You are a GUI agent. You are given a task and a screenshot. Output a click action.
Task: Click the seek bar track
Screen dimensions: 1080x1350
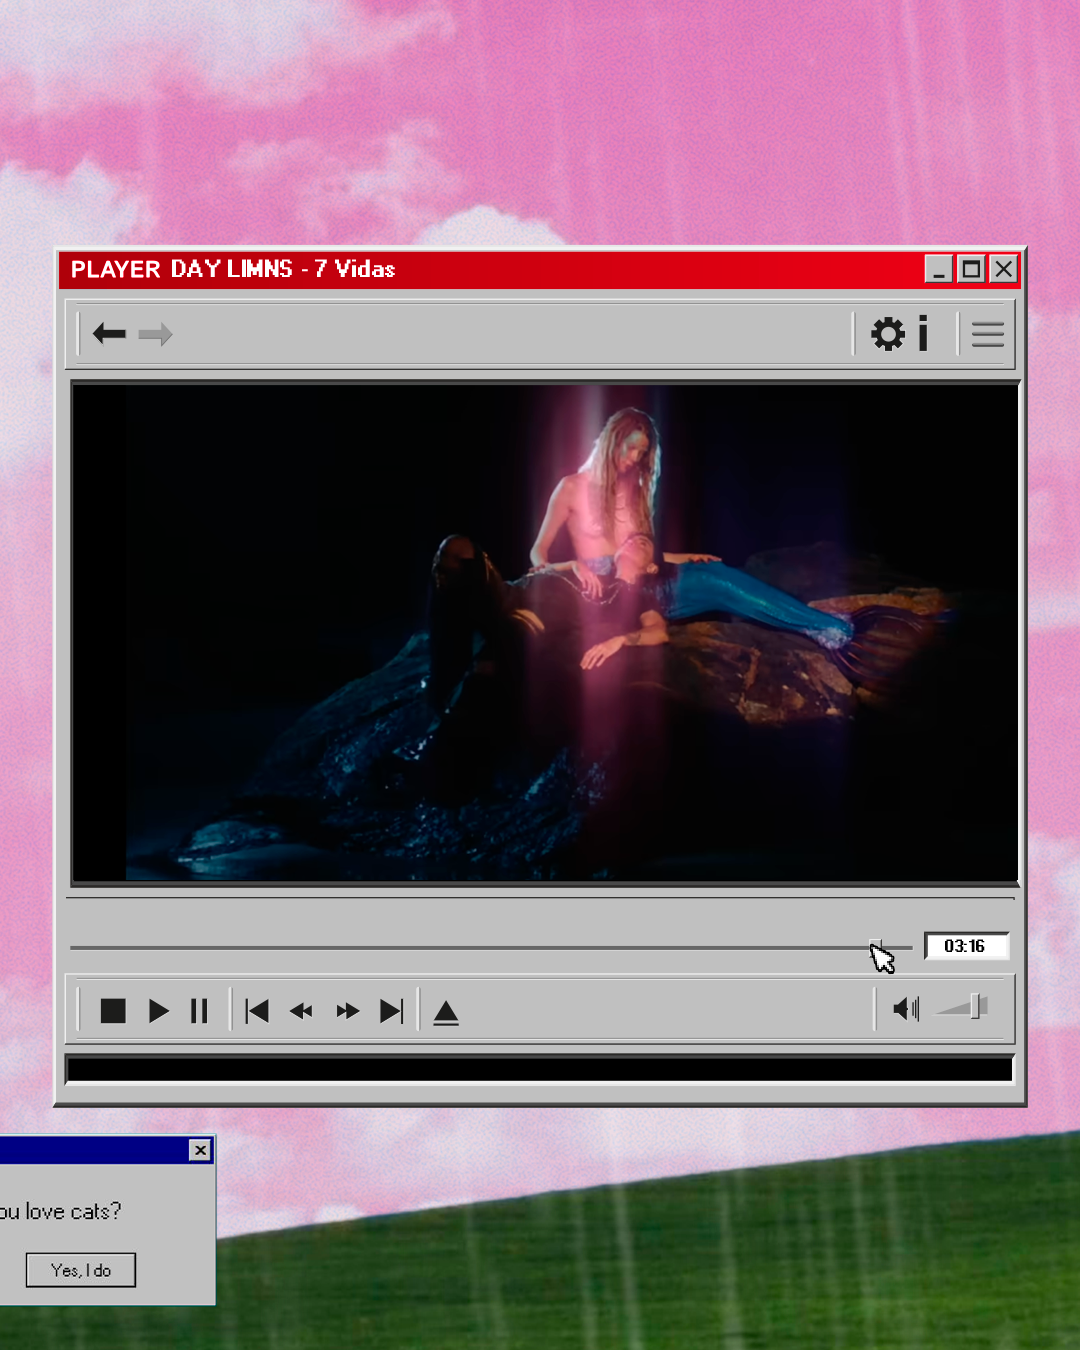490,947
